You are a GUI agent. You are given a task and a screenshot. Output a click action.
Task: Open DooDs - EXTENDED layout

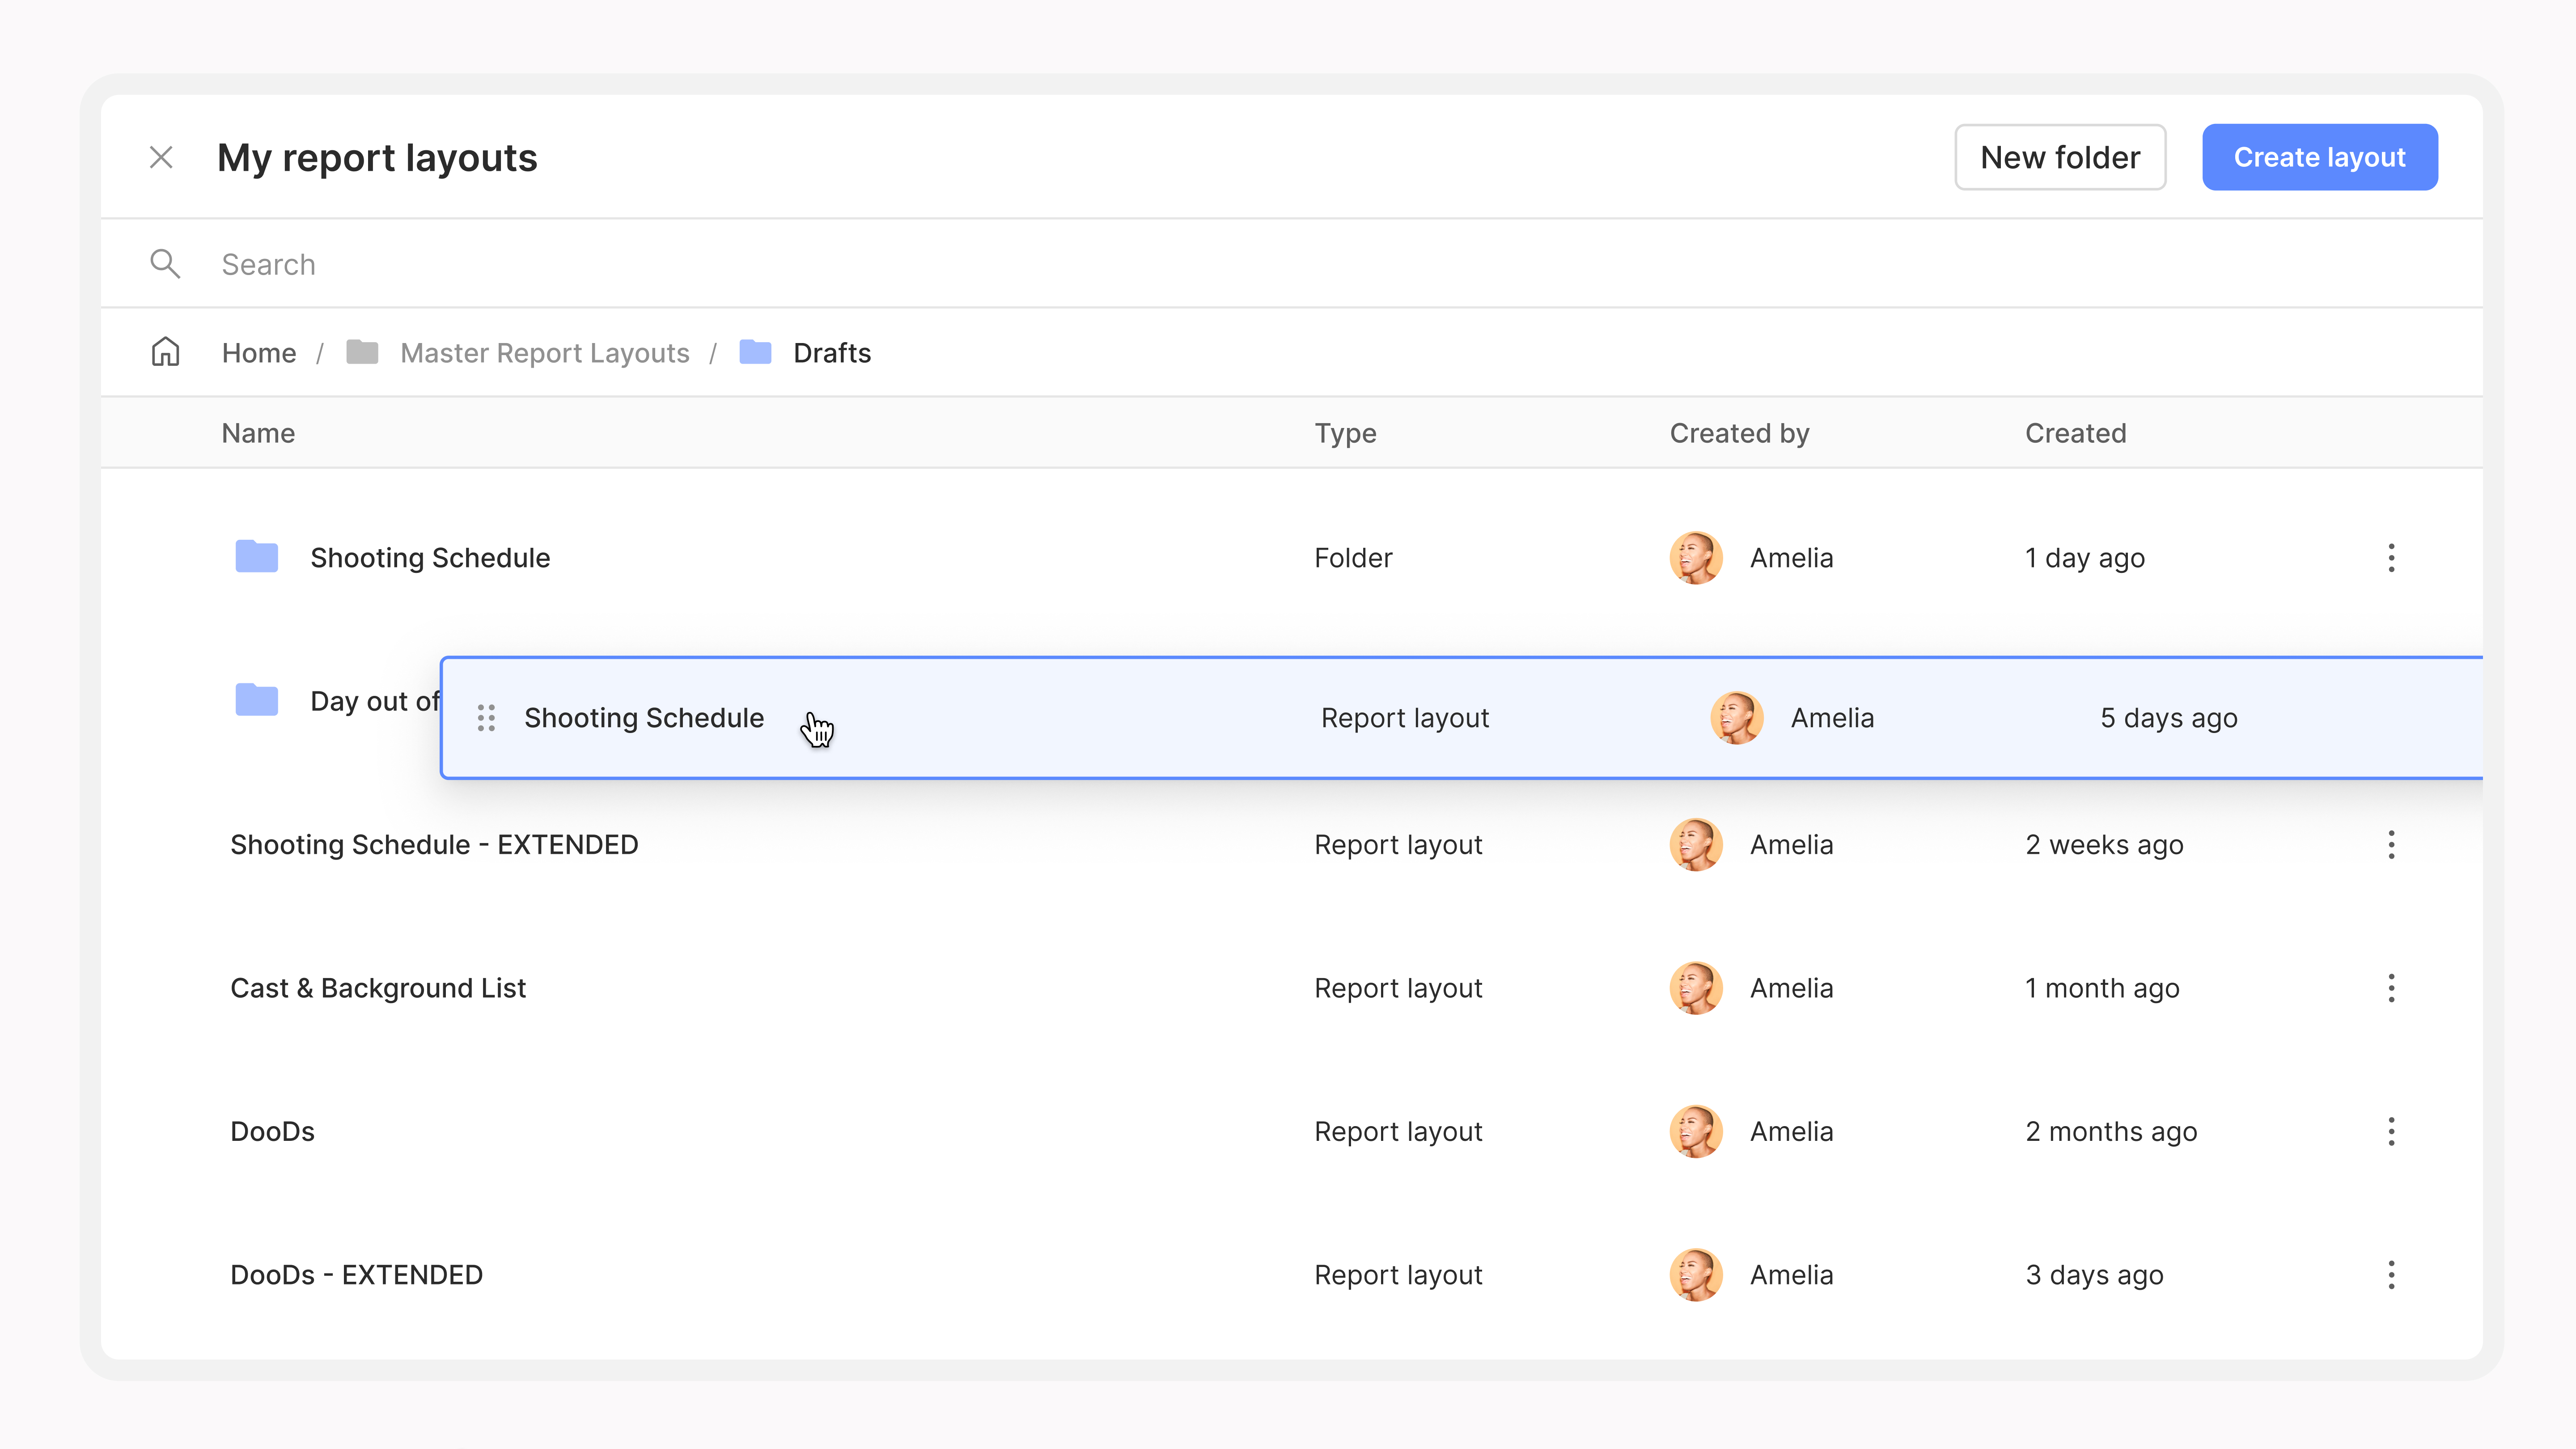point(356,1275)
